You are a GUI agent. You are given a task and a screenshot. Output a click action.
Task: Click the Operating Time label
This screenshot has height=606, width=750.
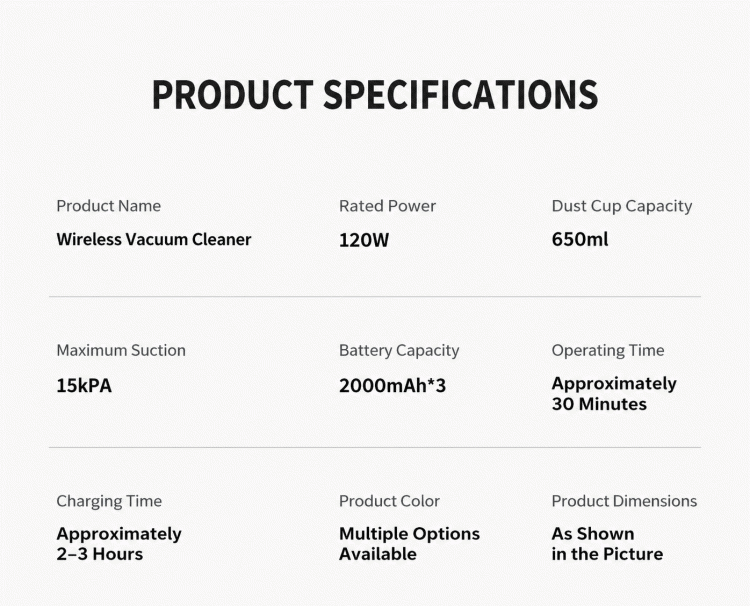click(x=608, y=351)
